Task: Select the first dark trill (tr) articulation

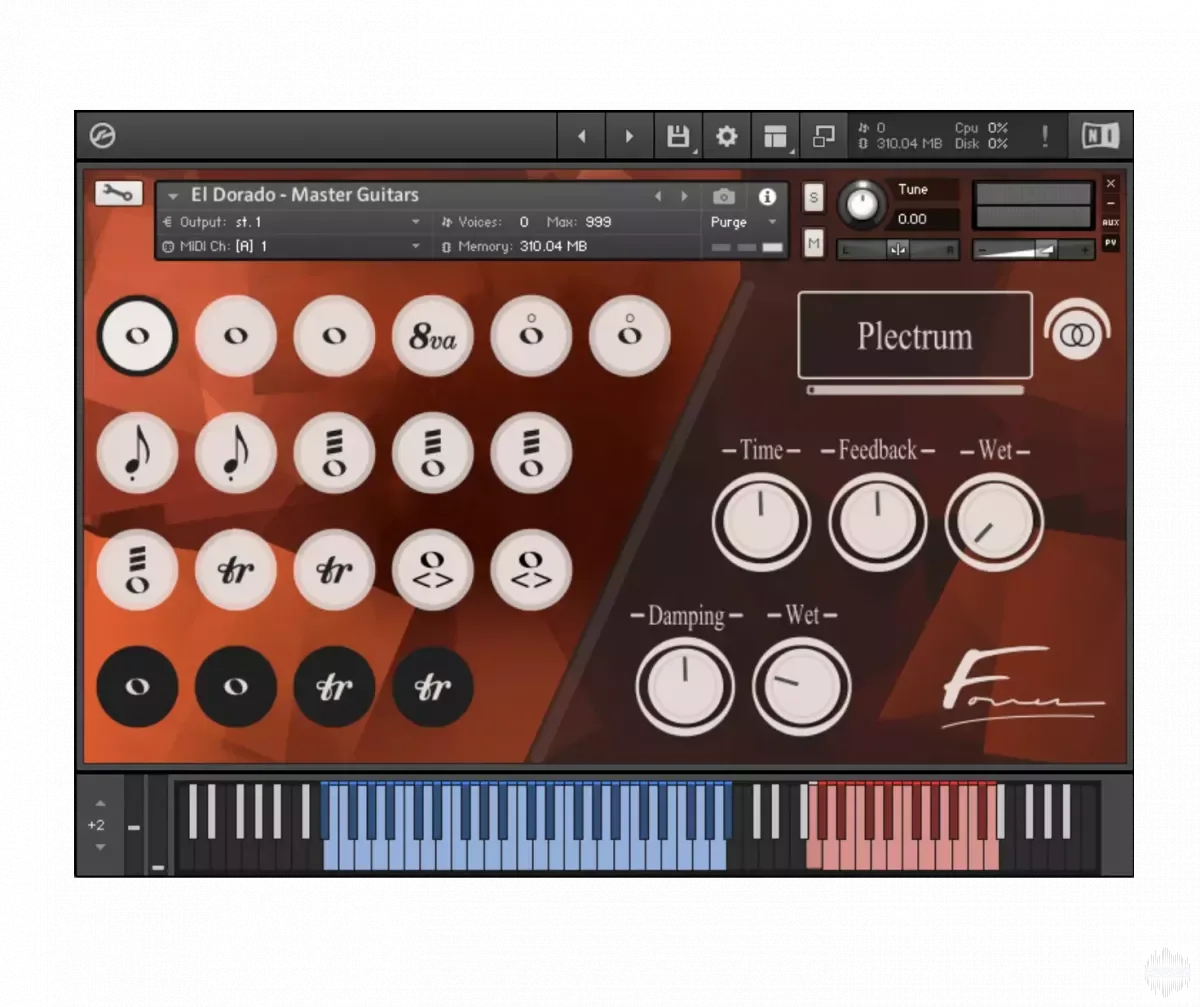Action: (x=334, y=687)
